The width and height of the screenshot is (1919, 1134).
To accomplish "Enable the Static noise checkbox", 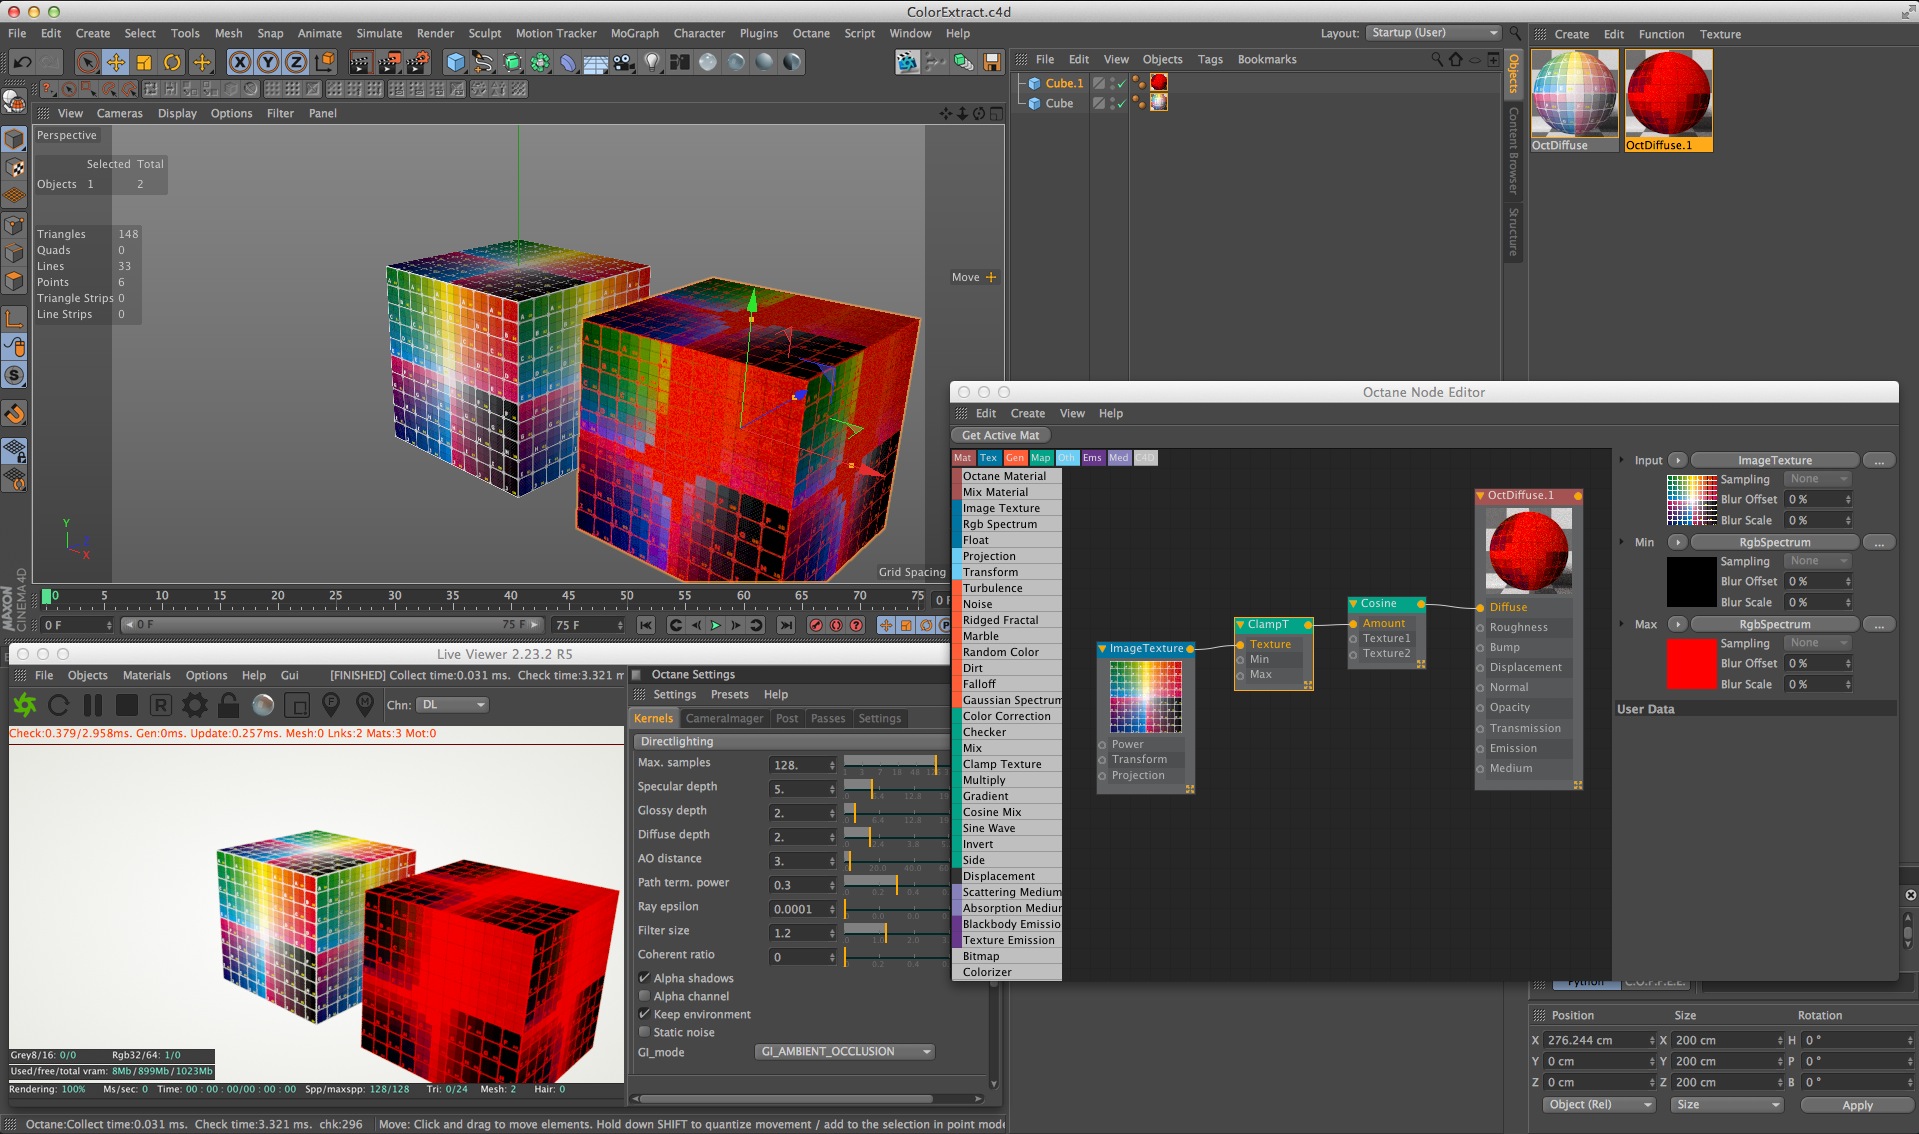I will pyautogui.click(x=644, y=1032).
